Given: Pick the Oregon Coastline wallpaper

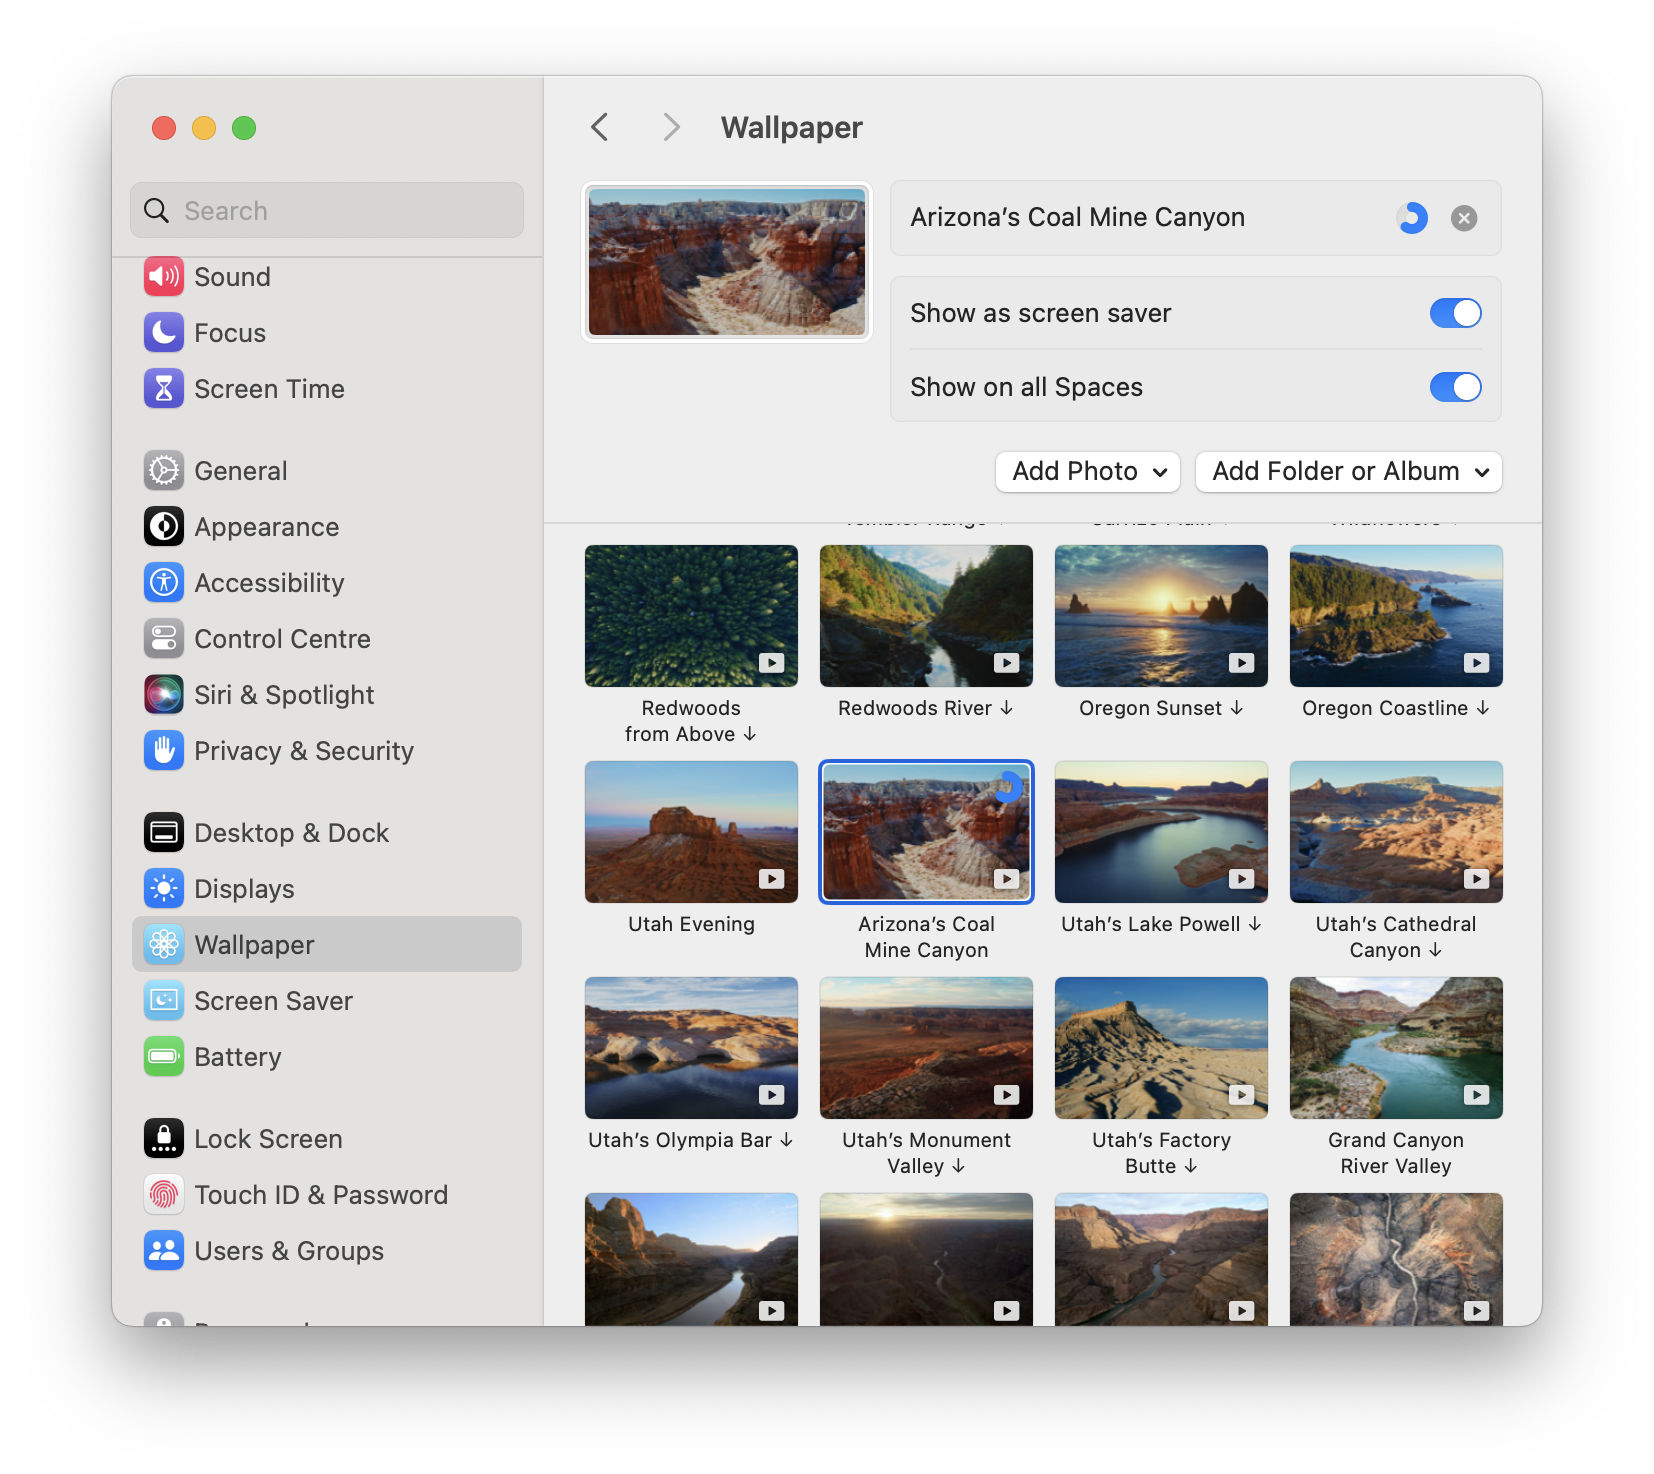Looking at the screenshot, I should (1396, 616).
